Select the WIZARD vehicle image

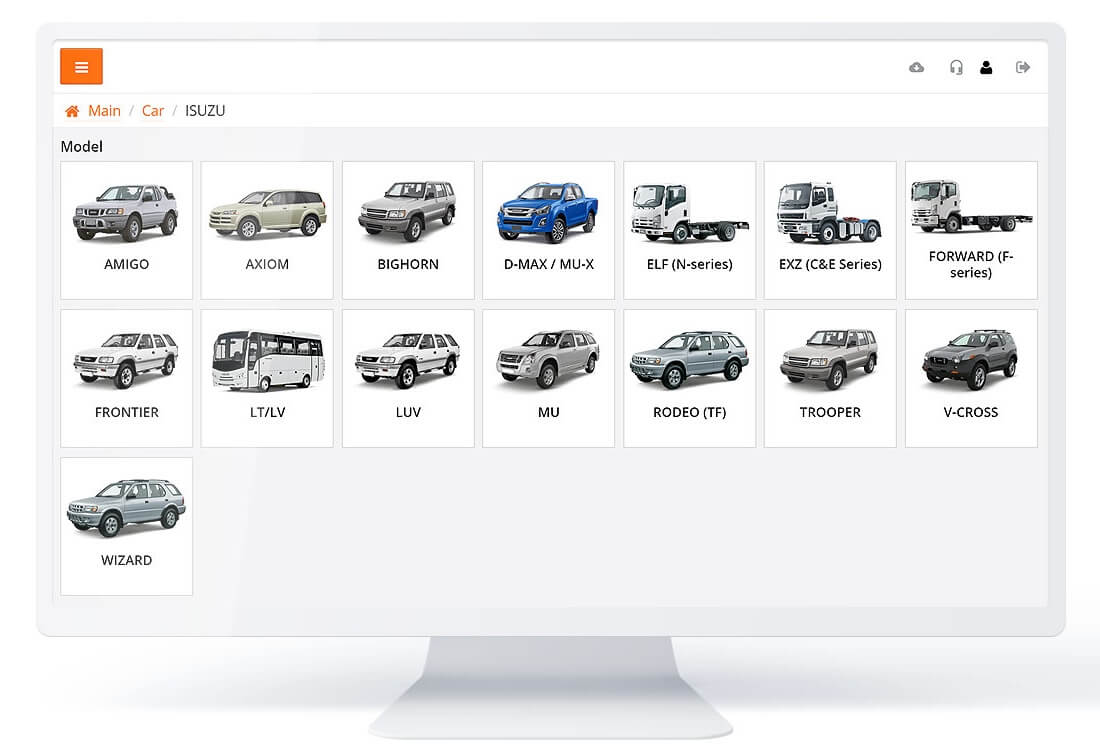[x=126, y=507]
